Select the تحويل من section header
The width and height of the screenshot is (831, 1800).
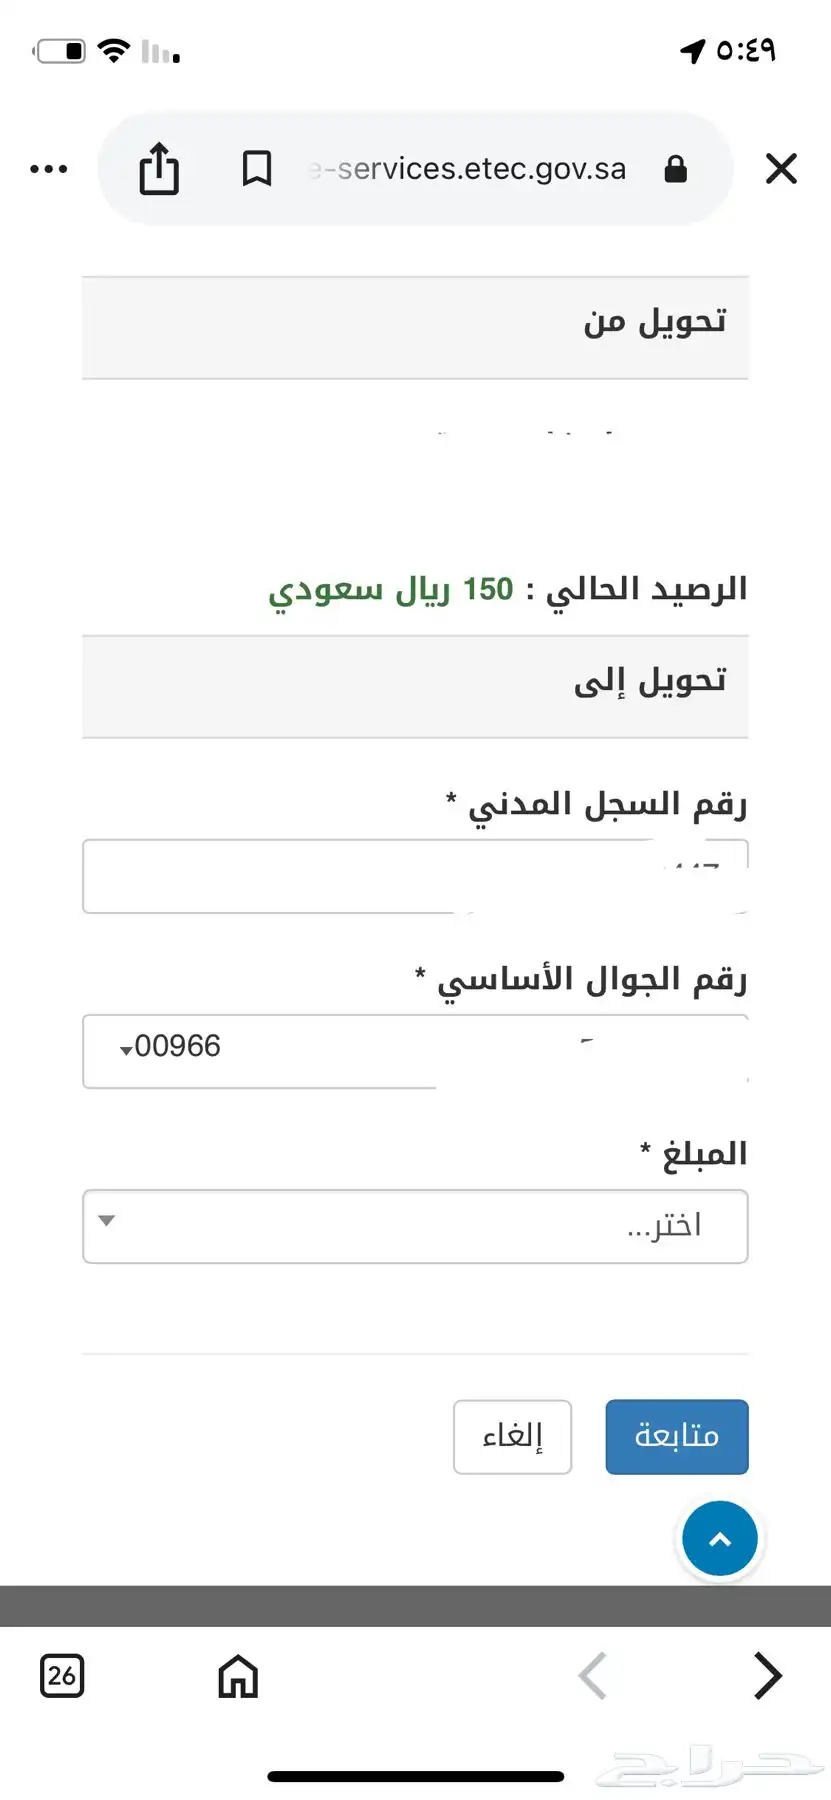click(415, 327)
